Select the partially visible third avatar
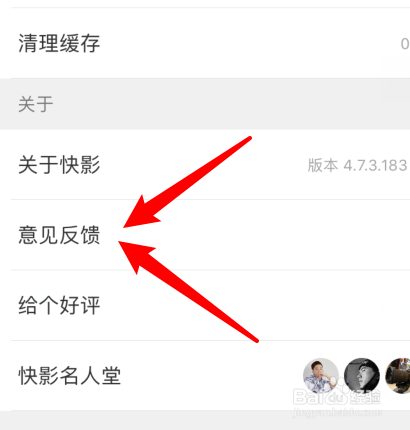Viewport: 410px width, 430px height. [398, 376]
